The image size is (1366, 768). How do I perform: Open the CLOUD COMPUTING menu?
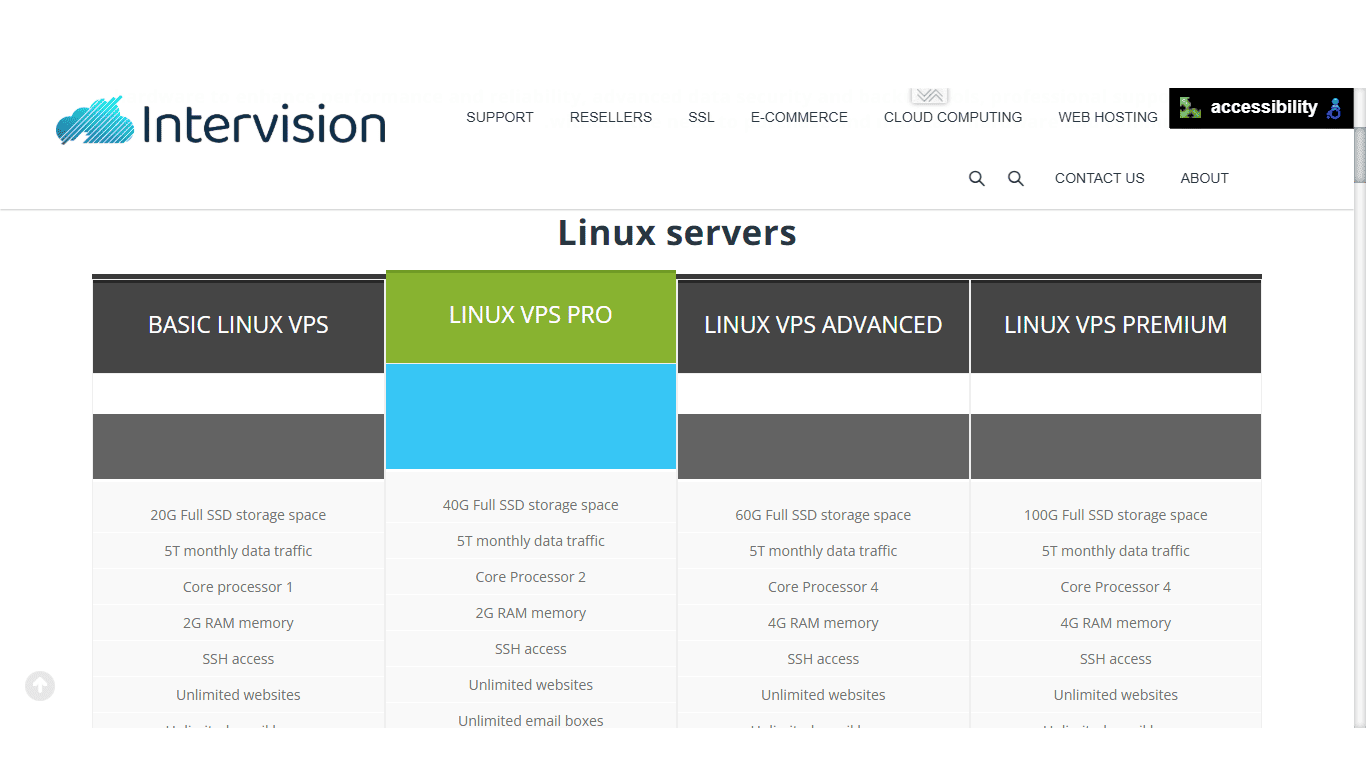click(x=953, y=117)
